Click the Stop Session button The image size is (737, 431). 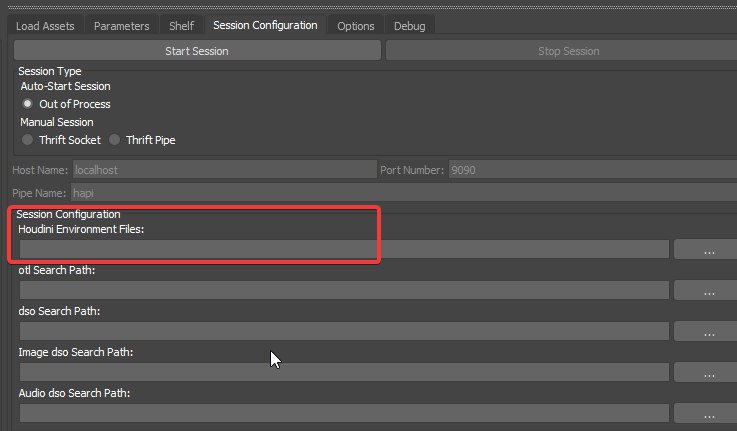[562, 51]
